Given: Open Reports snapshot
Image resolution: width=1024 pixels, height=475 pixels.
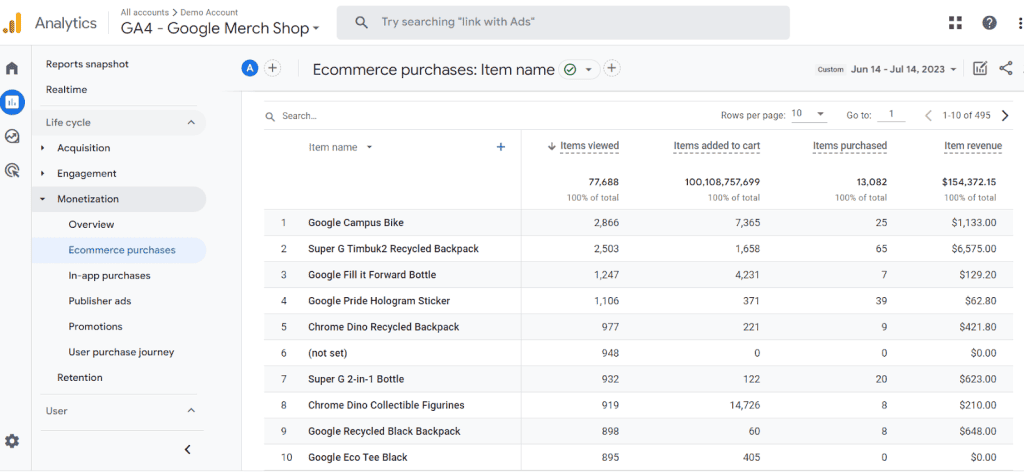Looking at the screenshot, I should click(x=88, y=64).
